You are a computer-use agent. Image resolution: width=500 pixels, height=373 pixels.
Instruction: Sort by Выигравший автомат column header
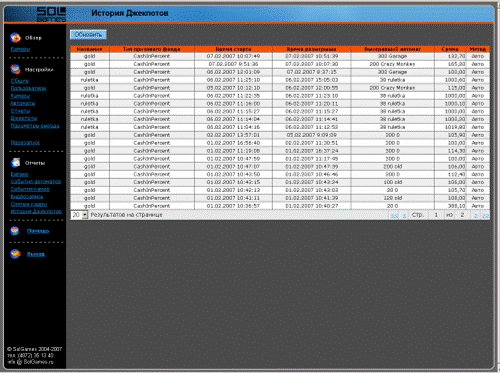pyautogui.click(x=392, y=49)
